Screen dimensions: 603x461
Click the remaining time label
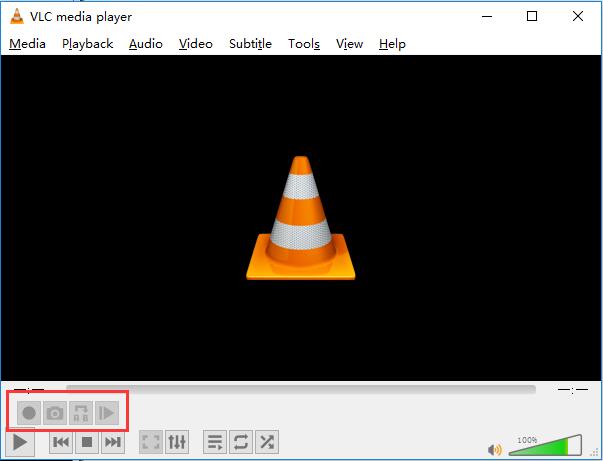click(x=573, y=390)
